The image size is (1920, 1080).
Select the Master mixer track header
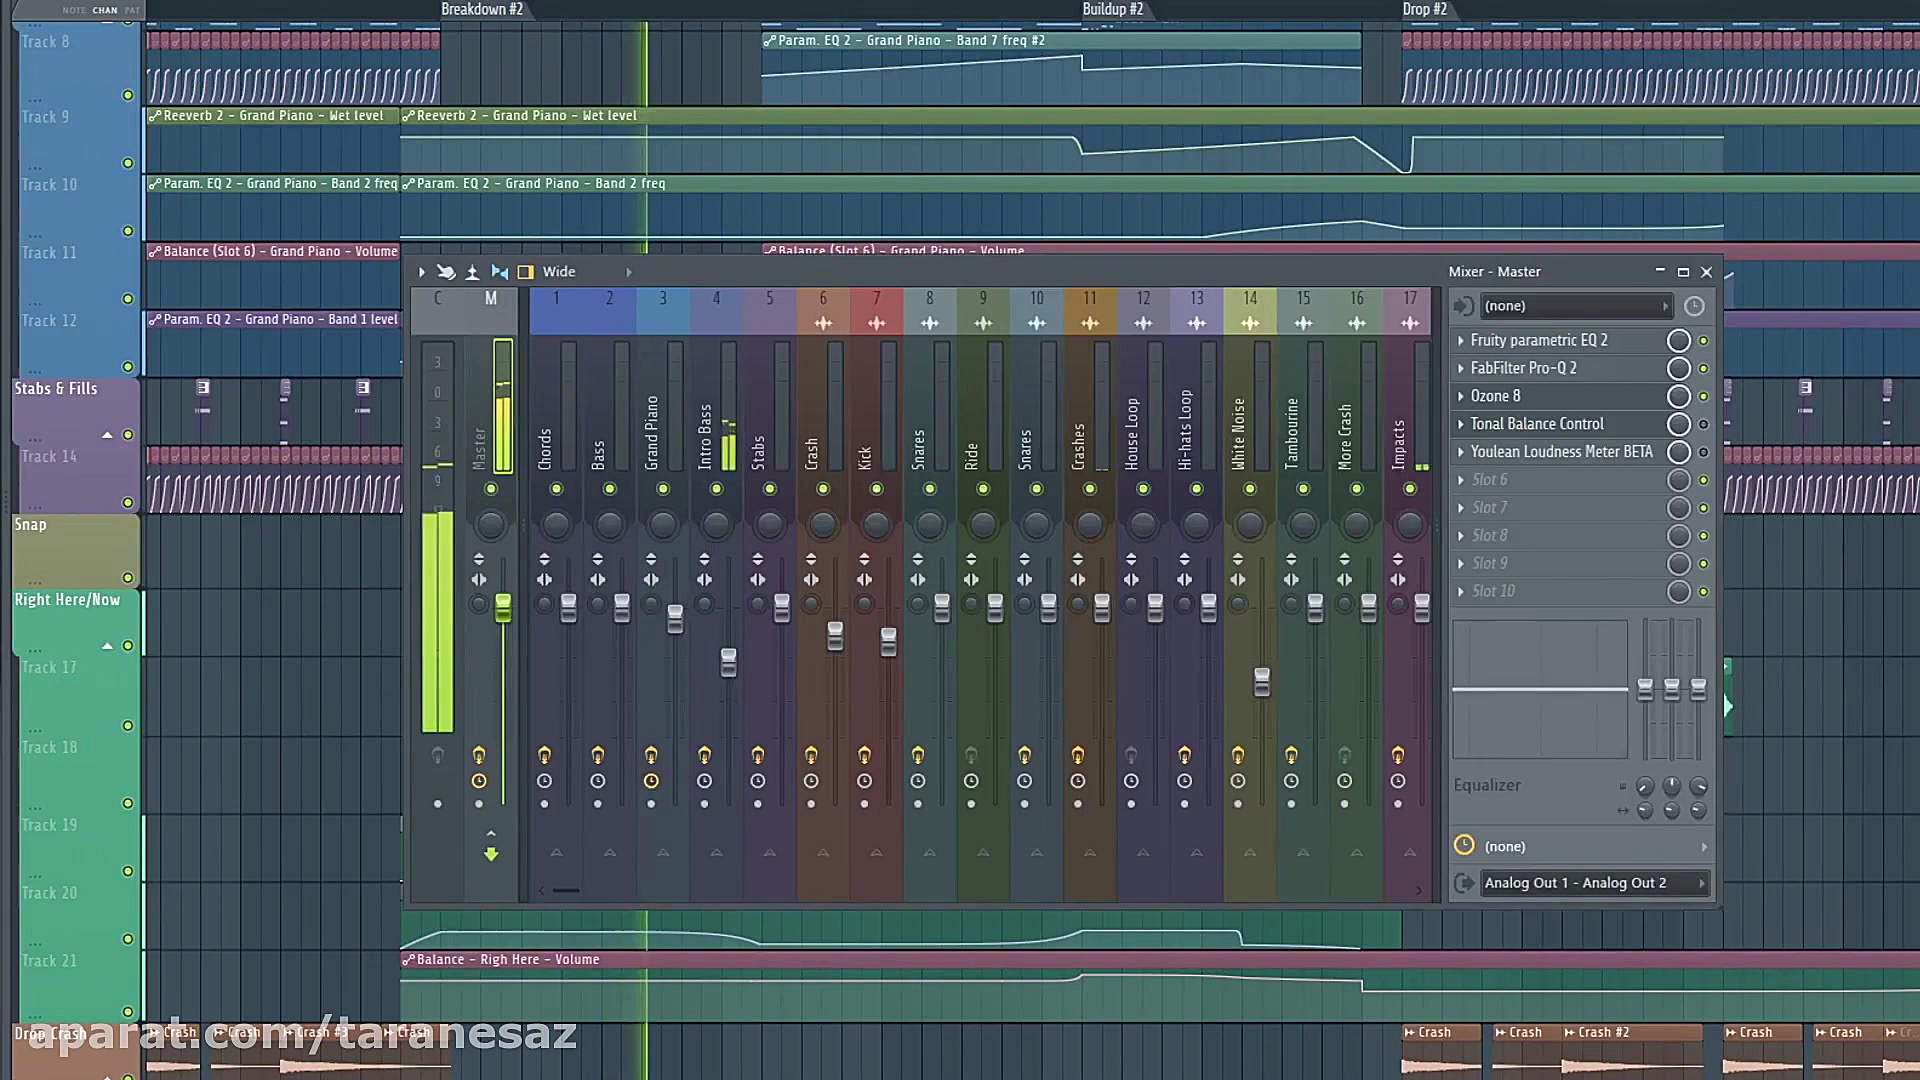[490, 297]
